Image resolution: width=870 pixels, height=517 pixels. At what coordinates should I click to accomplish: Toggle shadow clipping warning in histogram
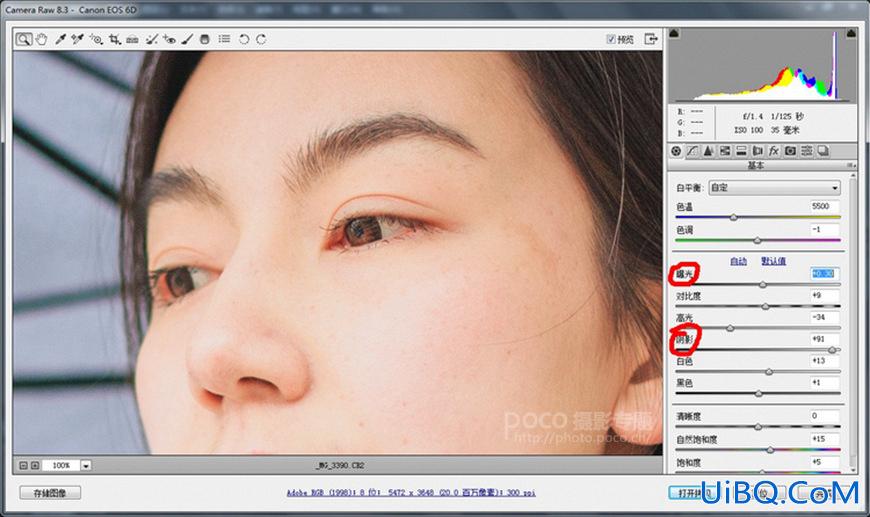(674, 33)
